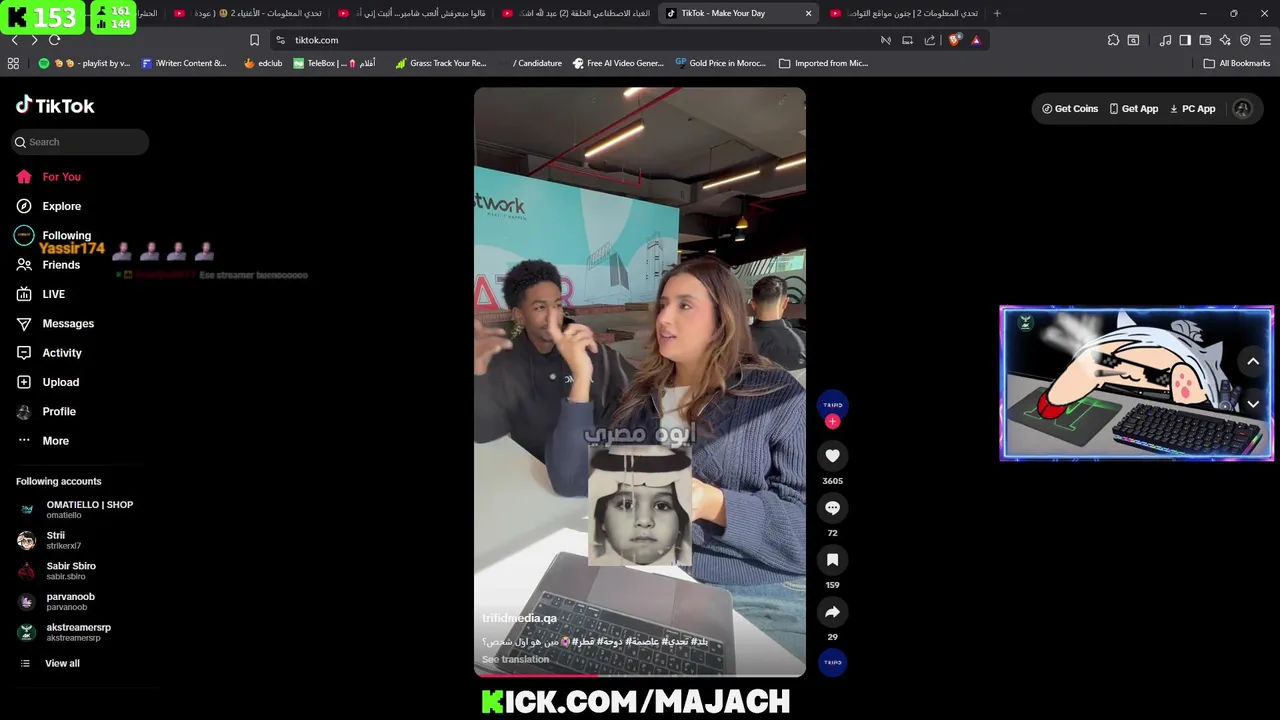The image size is (1280, 720).
Task: Click See translation under caption
Action: point(515,659)
